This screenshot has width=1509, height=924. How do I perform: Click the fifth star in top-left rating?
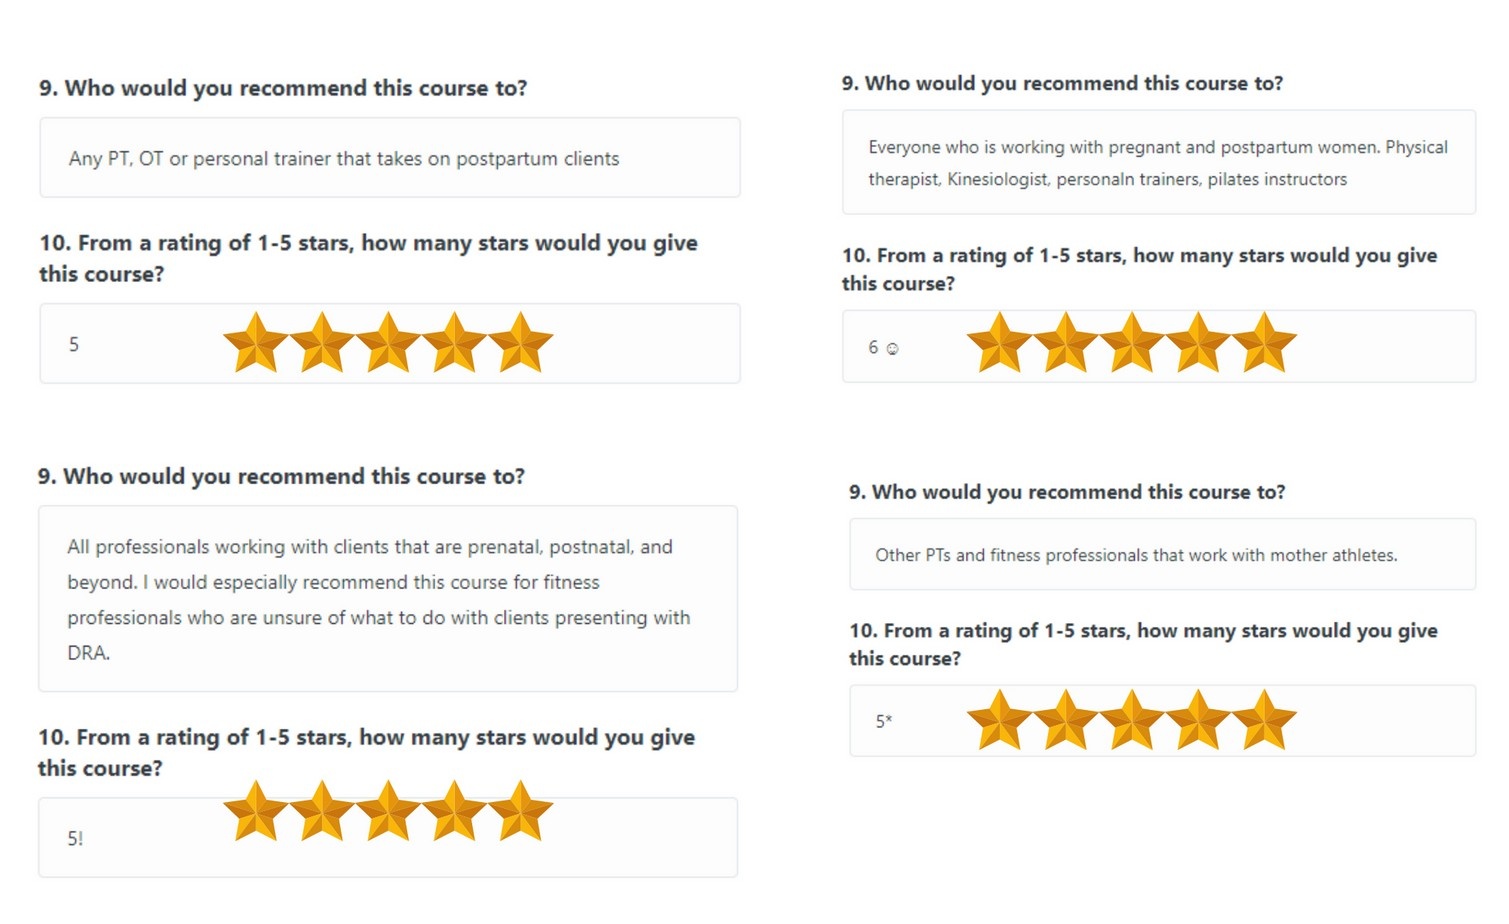point(520,343)
